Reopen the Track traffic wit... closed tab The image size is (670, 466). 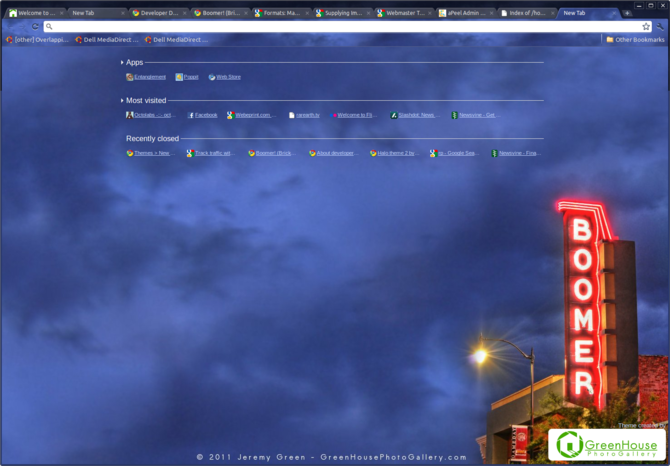211,153
